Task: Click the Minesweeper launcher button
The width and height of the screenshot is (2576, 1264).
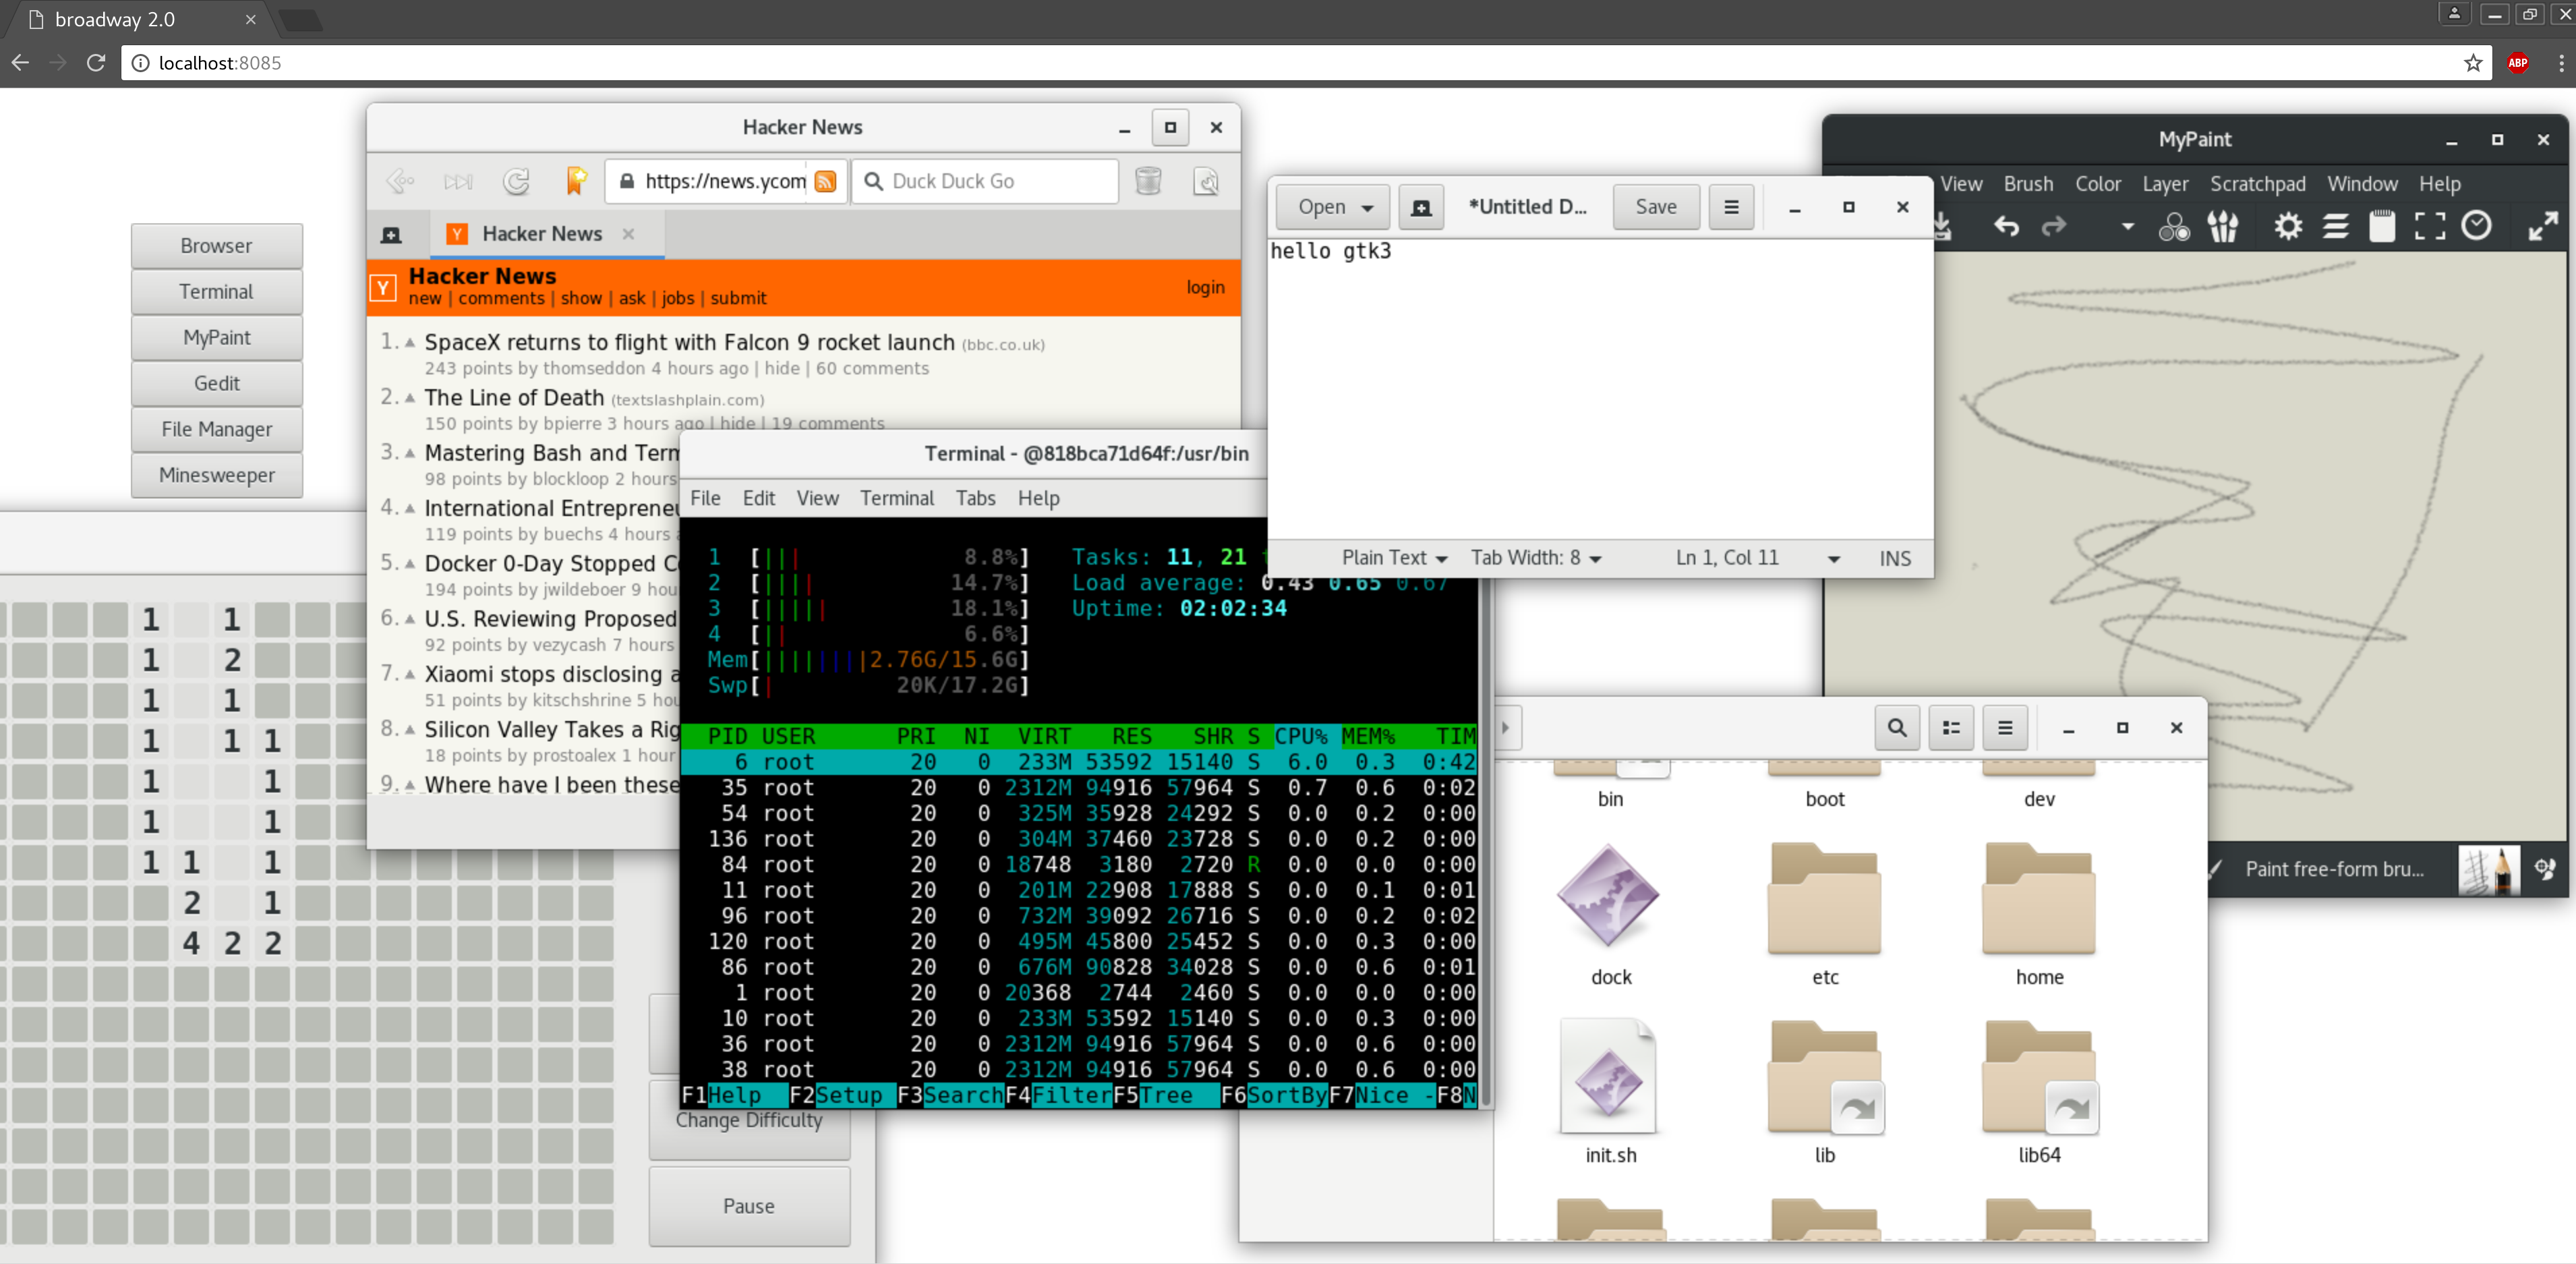Action: coord(216,475)
